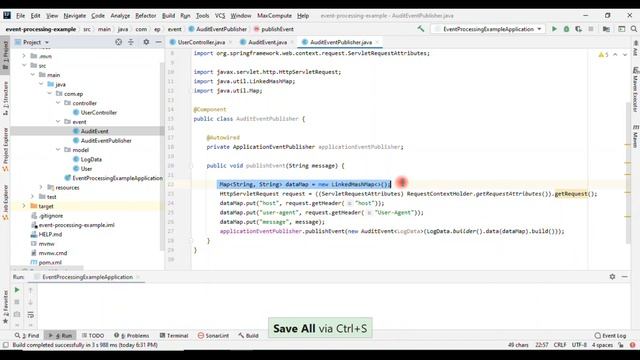
Task: Open the Navigate menu
Action: 75,16
